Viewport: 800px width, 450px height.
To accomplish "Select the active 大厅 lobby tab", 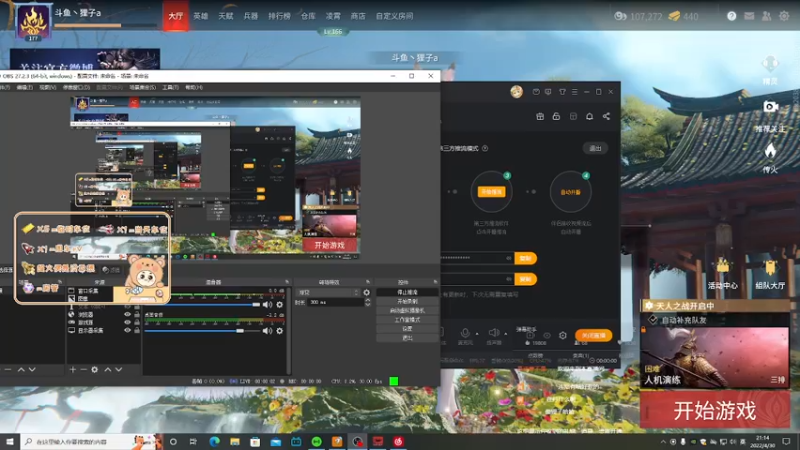I will [176, 16].
